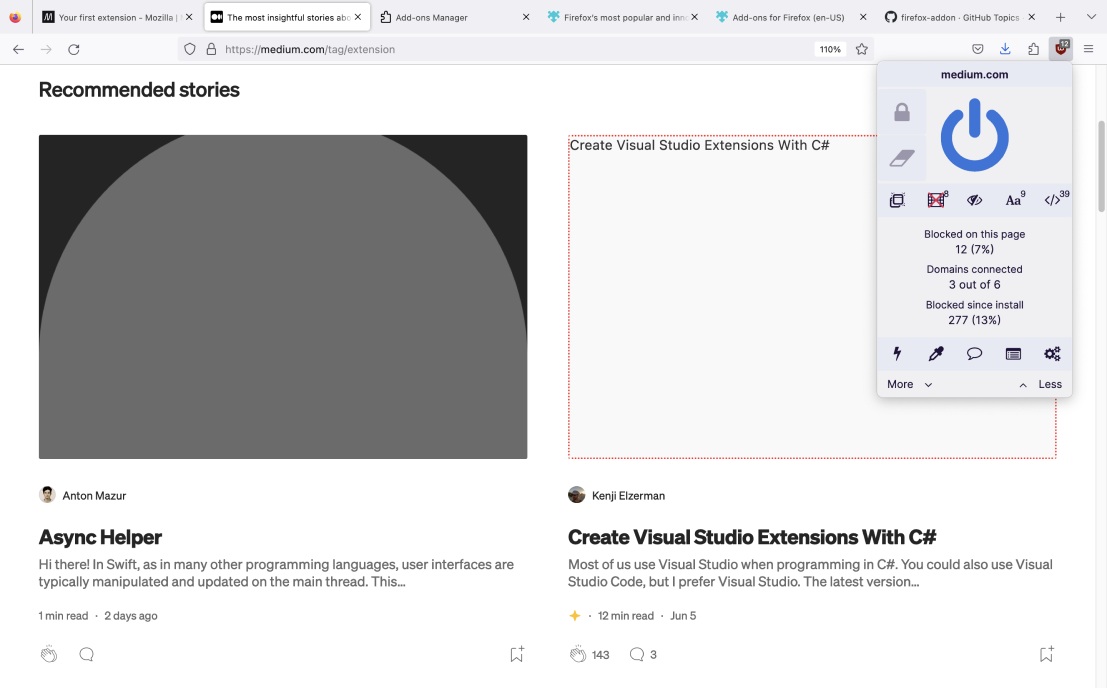Click Anton Mazur avatar image
The image size is (1107, 688).
click(47, 495)
